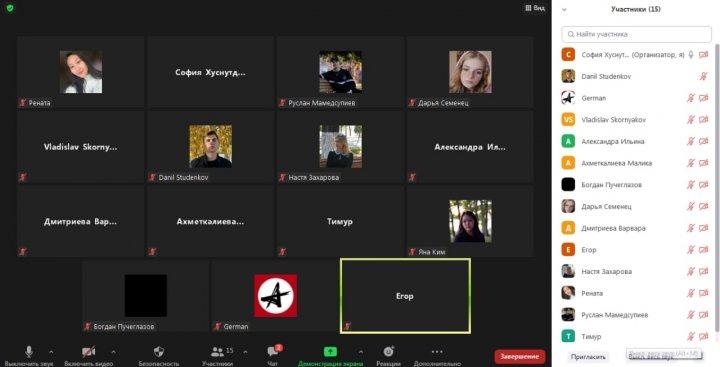720x367 pixels.
Task: Open the More three-dots icon
Action: pyautogui.click(x=437, y=352)
